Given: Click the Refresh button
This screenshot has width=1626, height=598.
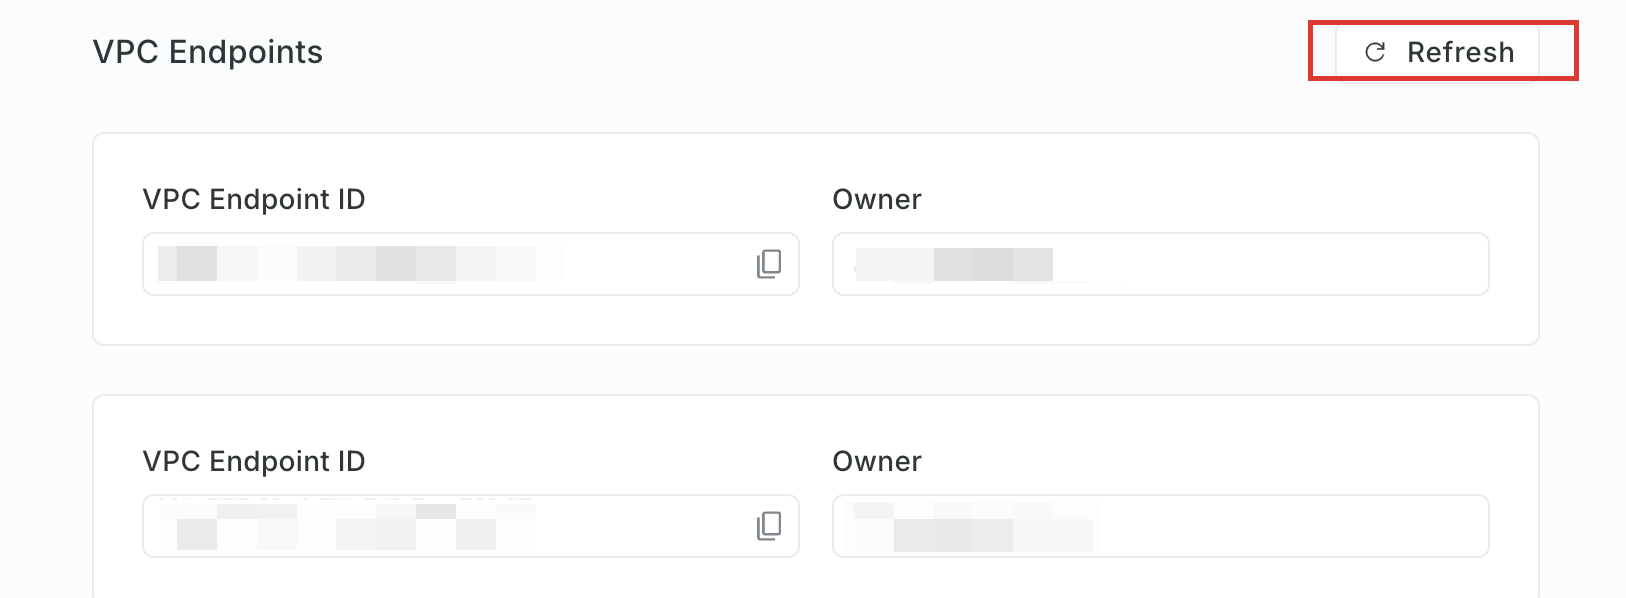Looking at the screenshot, I should [x=1437, y=52].
